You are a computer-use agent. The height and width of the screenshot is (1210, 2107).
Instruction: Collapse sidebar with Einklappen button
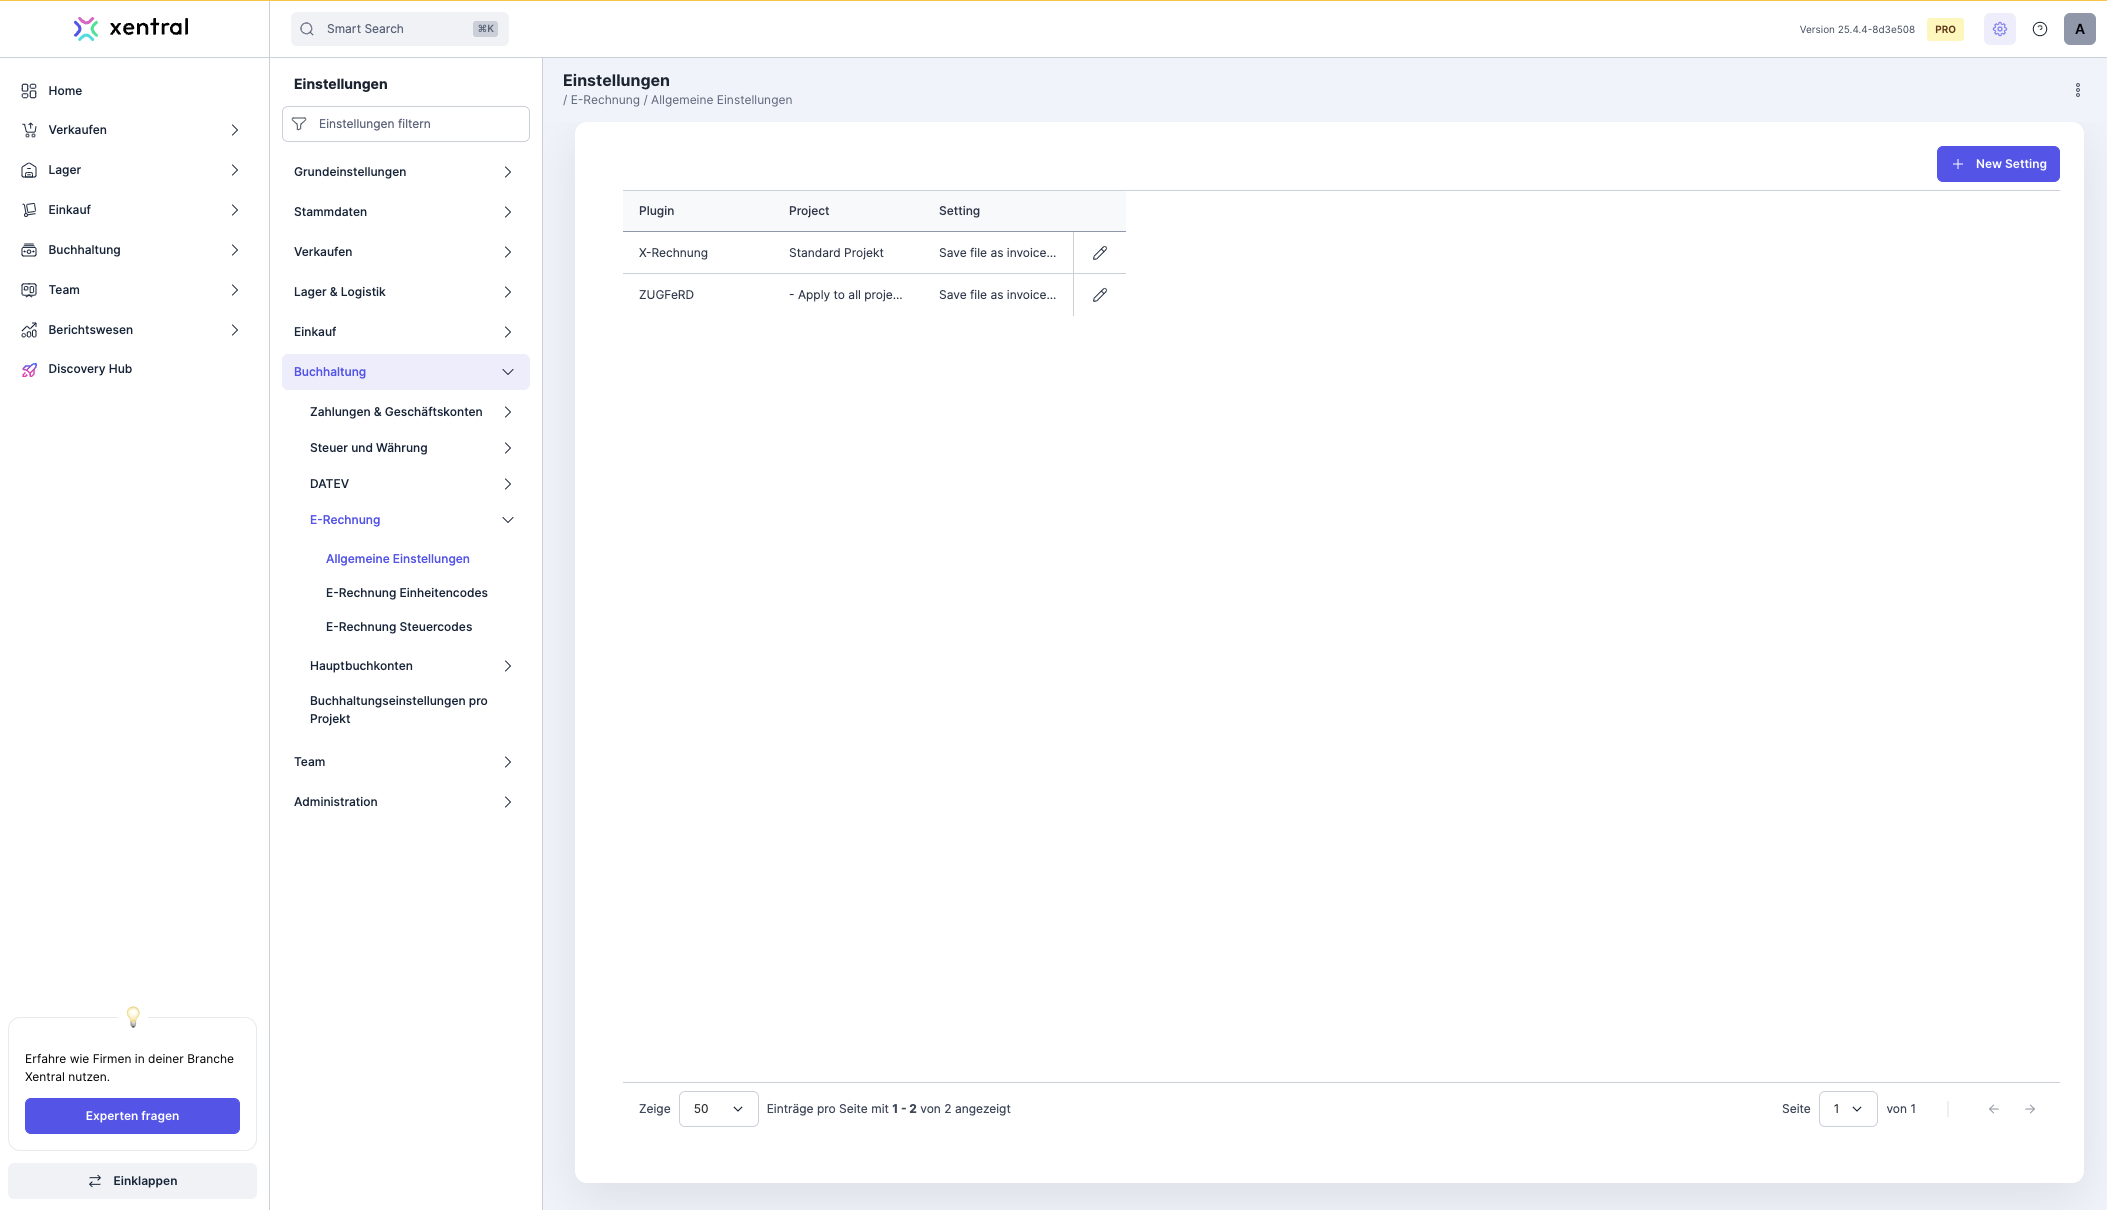(x=132, y=1181)
